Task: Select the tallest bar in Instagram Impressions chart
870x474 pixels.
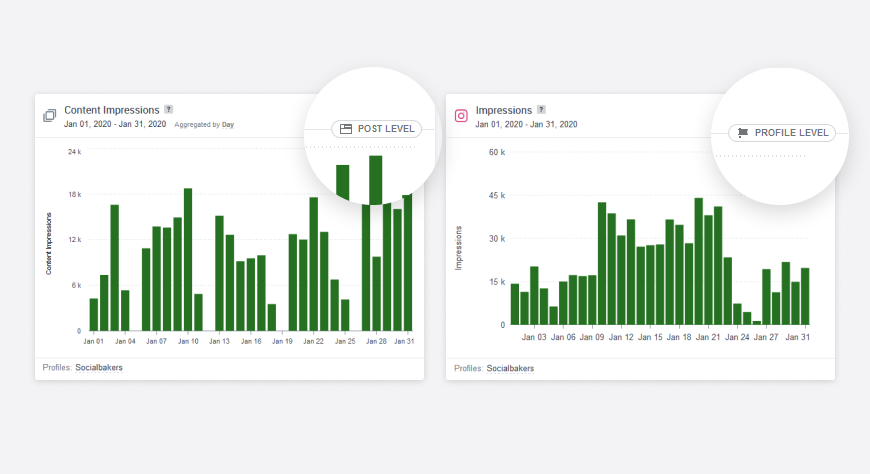Action: (x=699, y=261)
